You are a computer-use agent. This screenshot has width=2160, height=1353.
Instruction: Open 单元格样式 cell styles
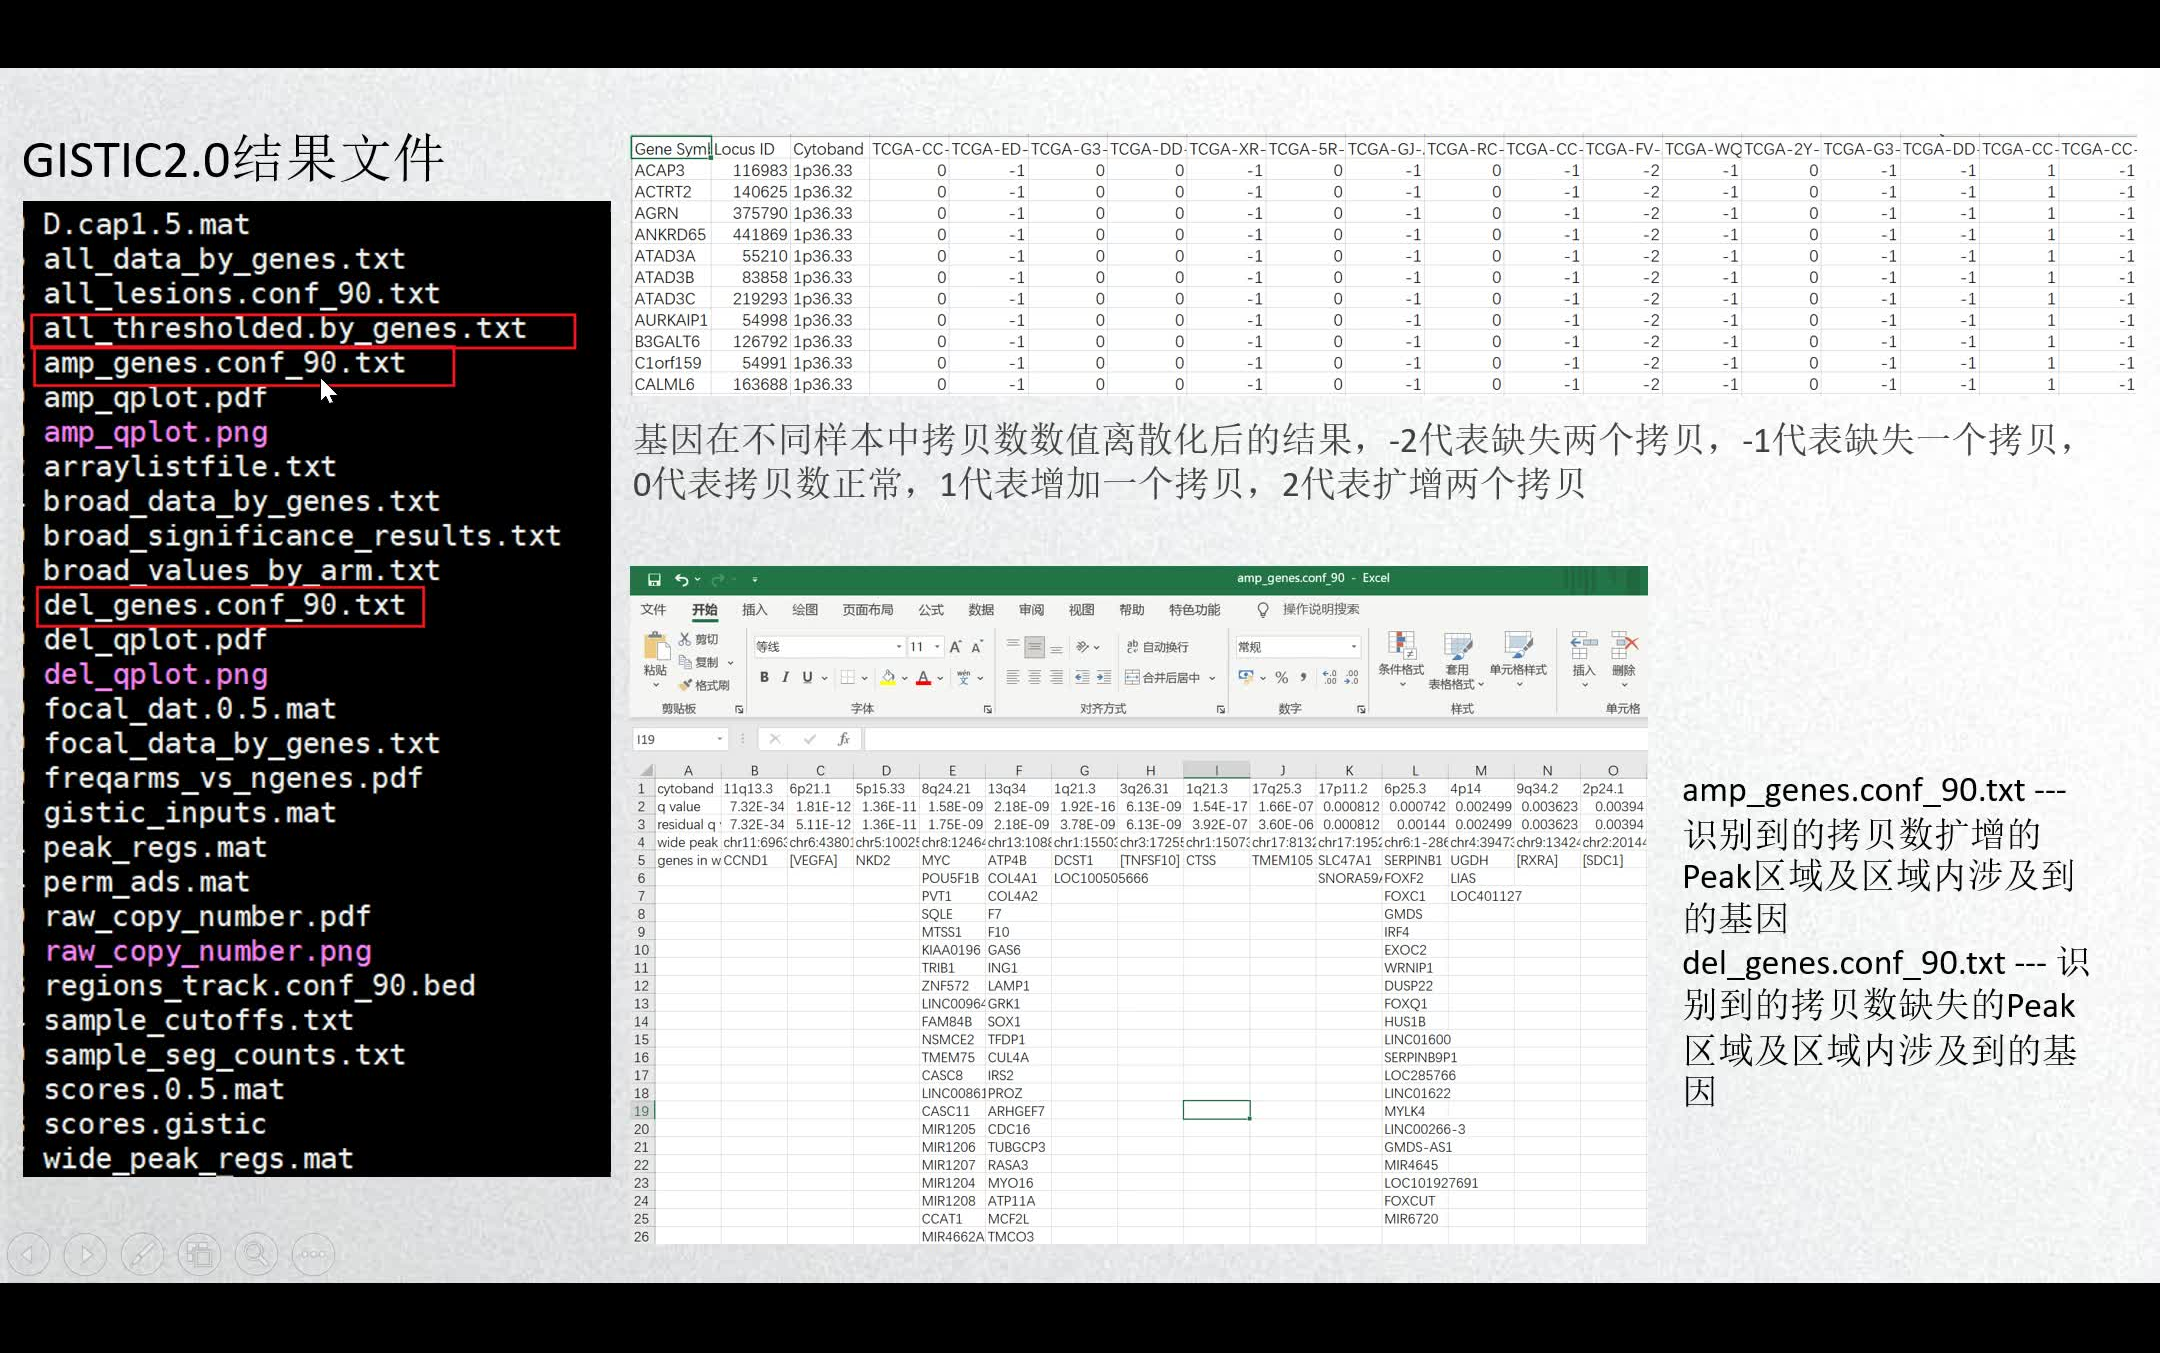tap(1518, 659)
